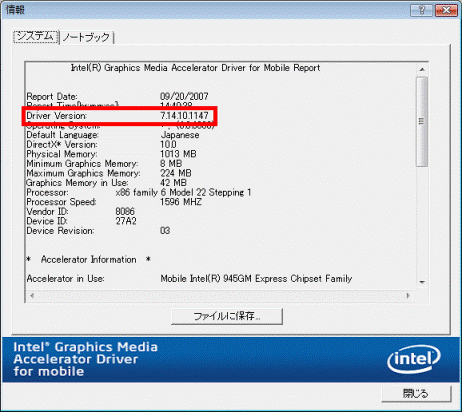Click the vertical scrollbar thumb
462x412 pixels.
click(x=422, y=121)
